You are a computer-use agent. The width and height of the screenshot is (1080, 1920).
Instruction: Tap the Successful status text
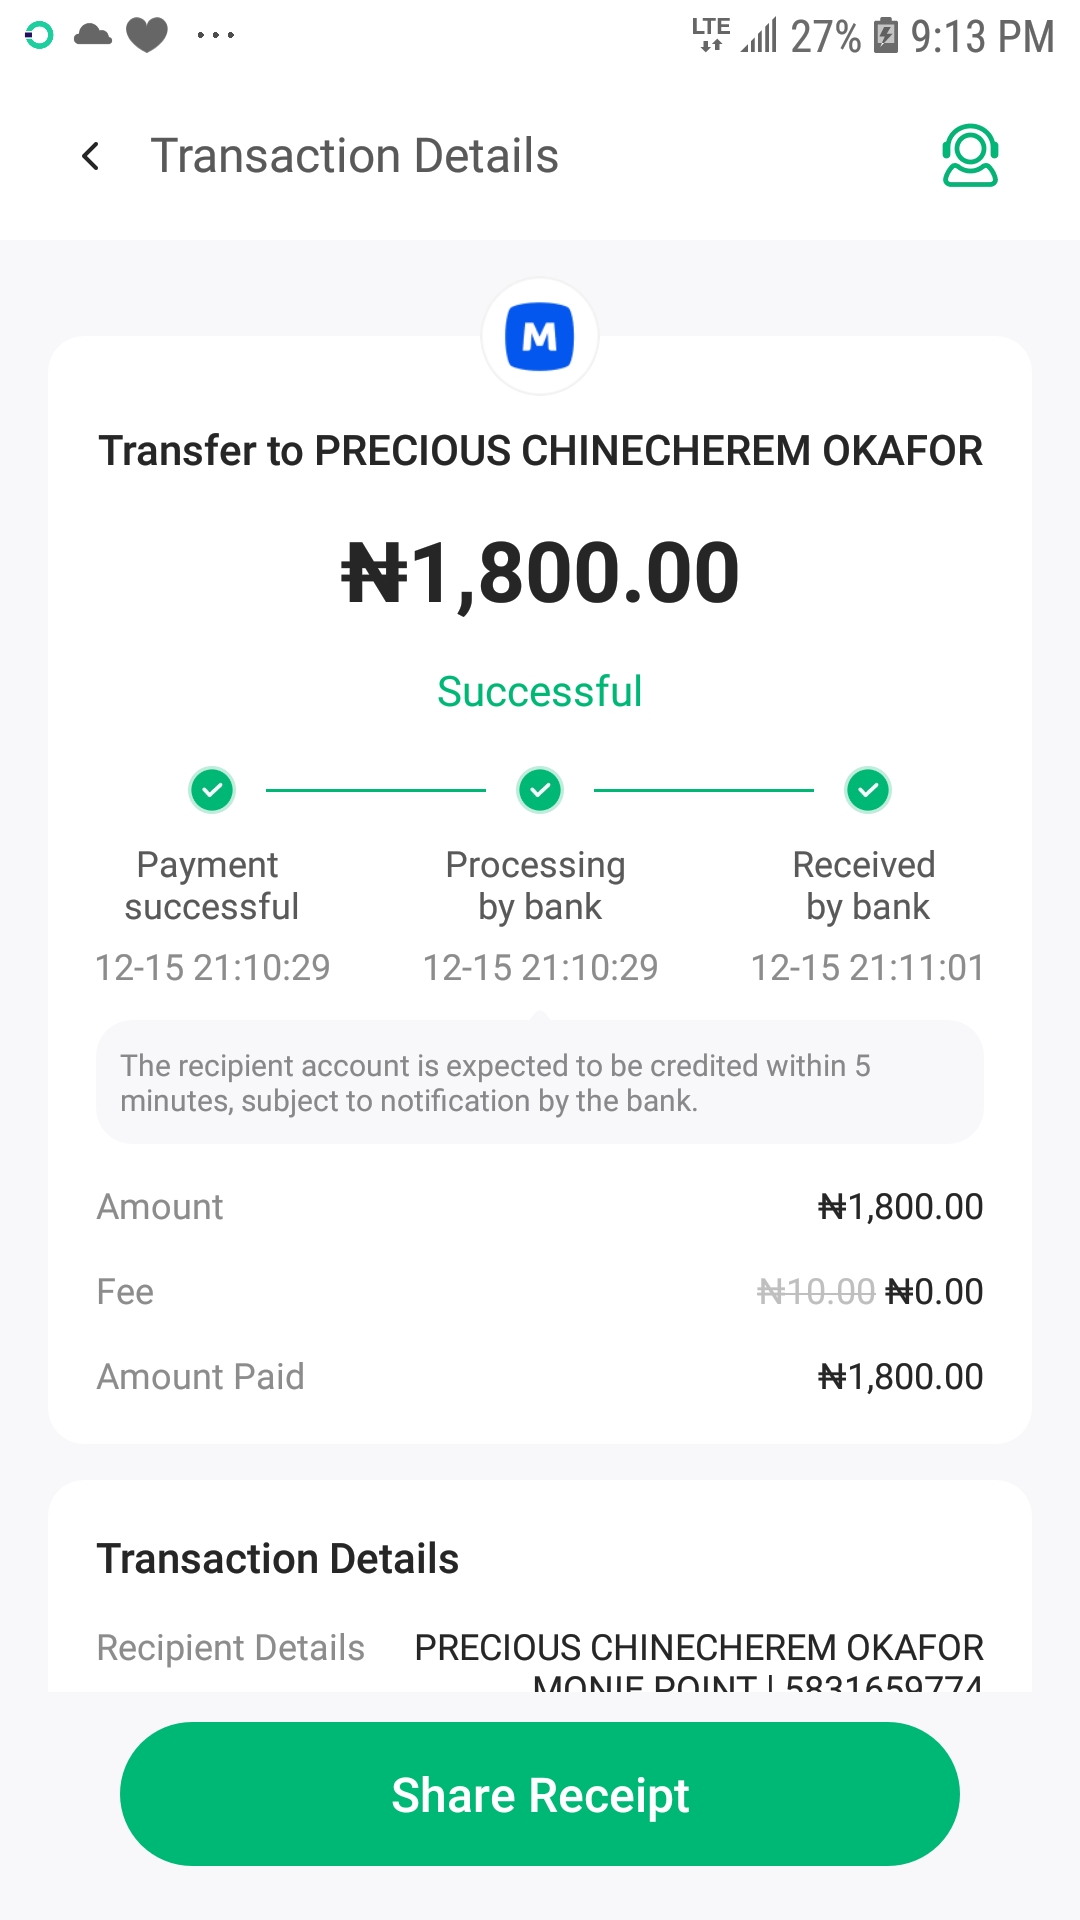[540, 692]
